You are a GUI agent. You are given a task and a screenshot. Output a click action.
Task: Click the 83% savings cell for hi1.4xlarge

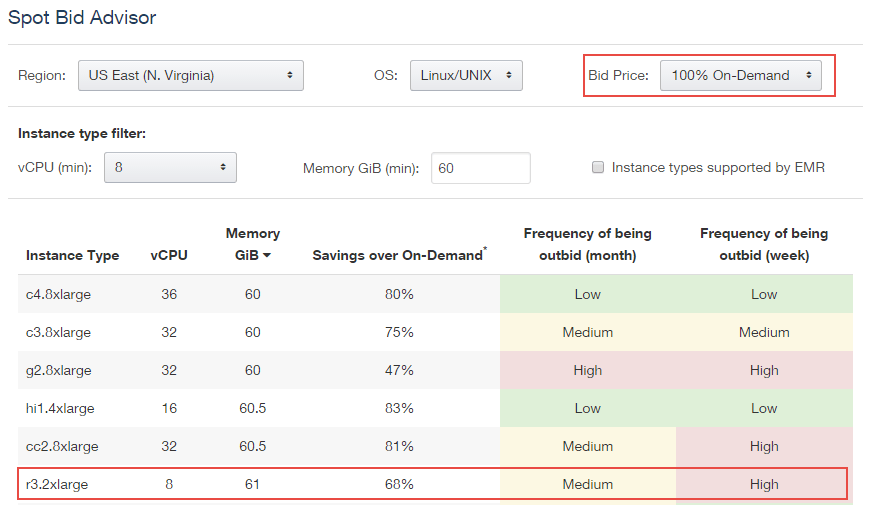397,408
